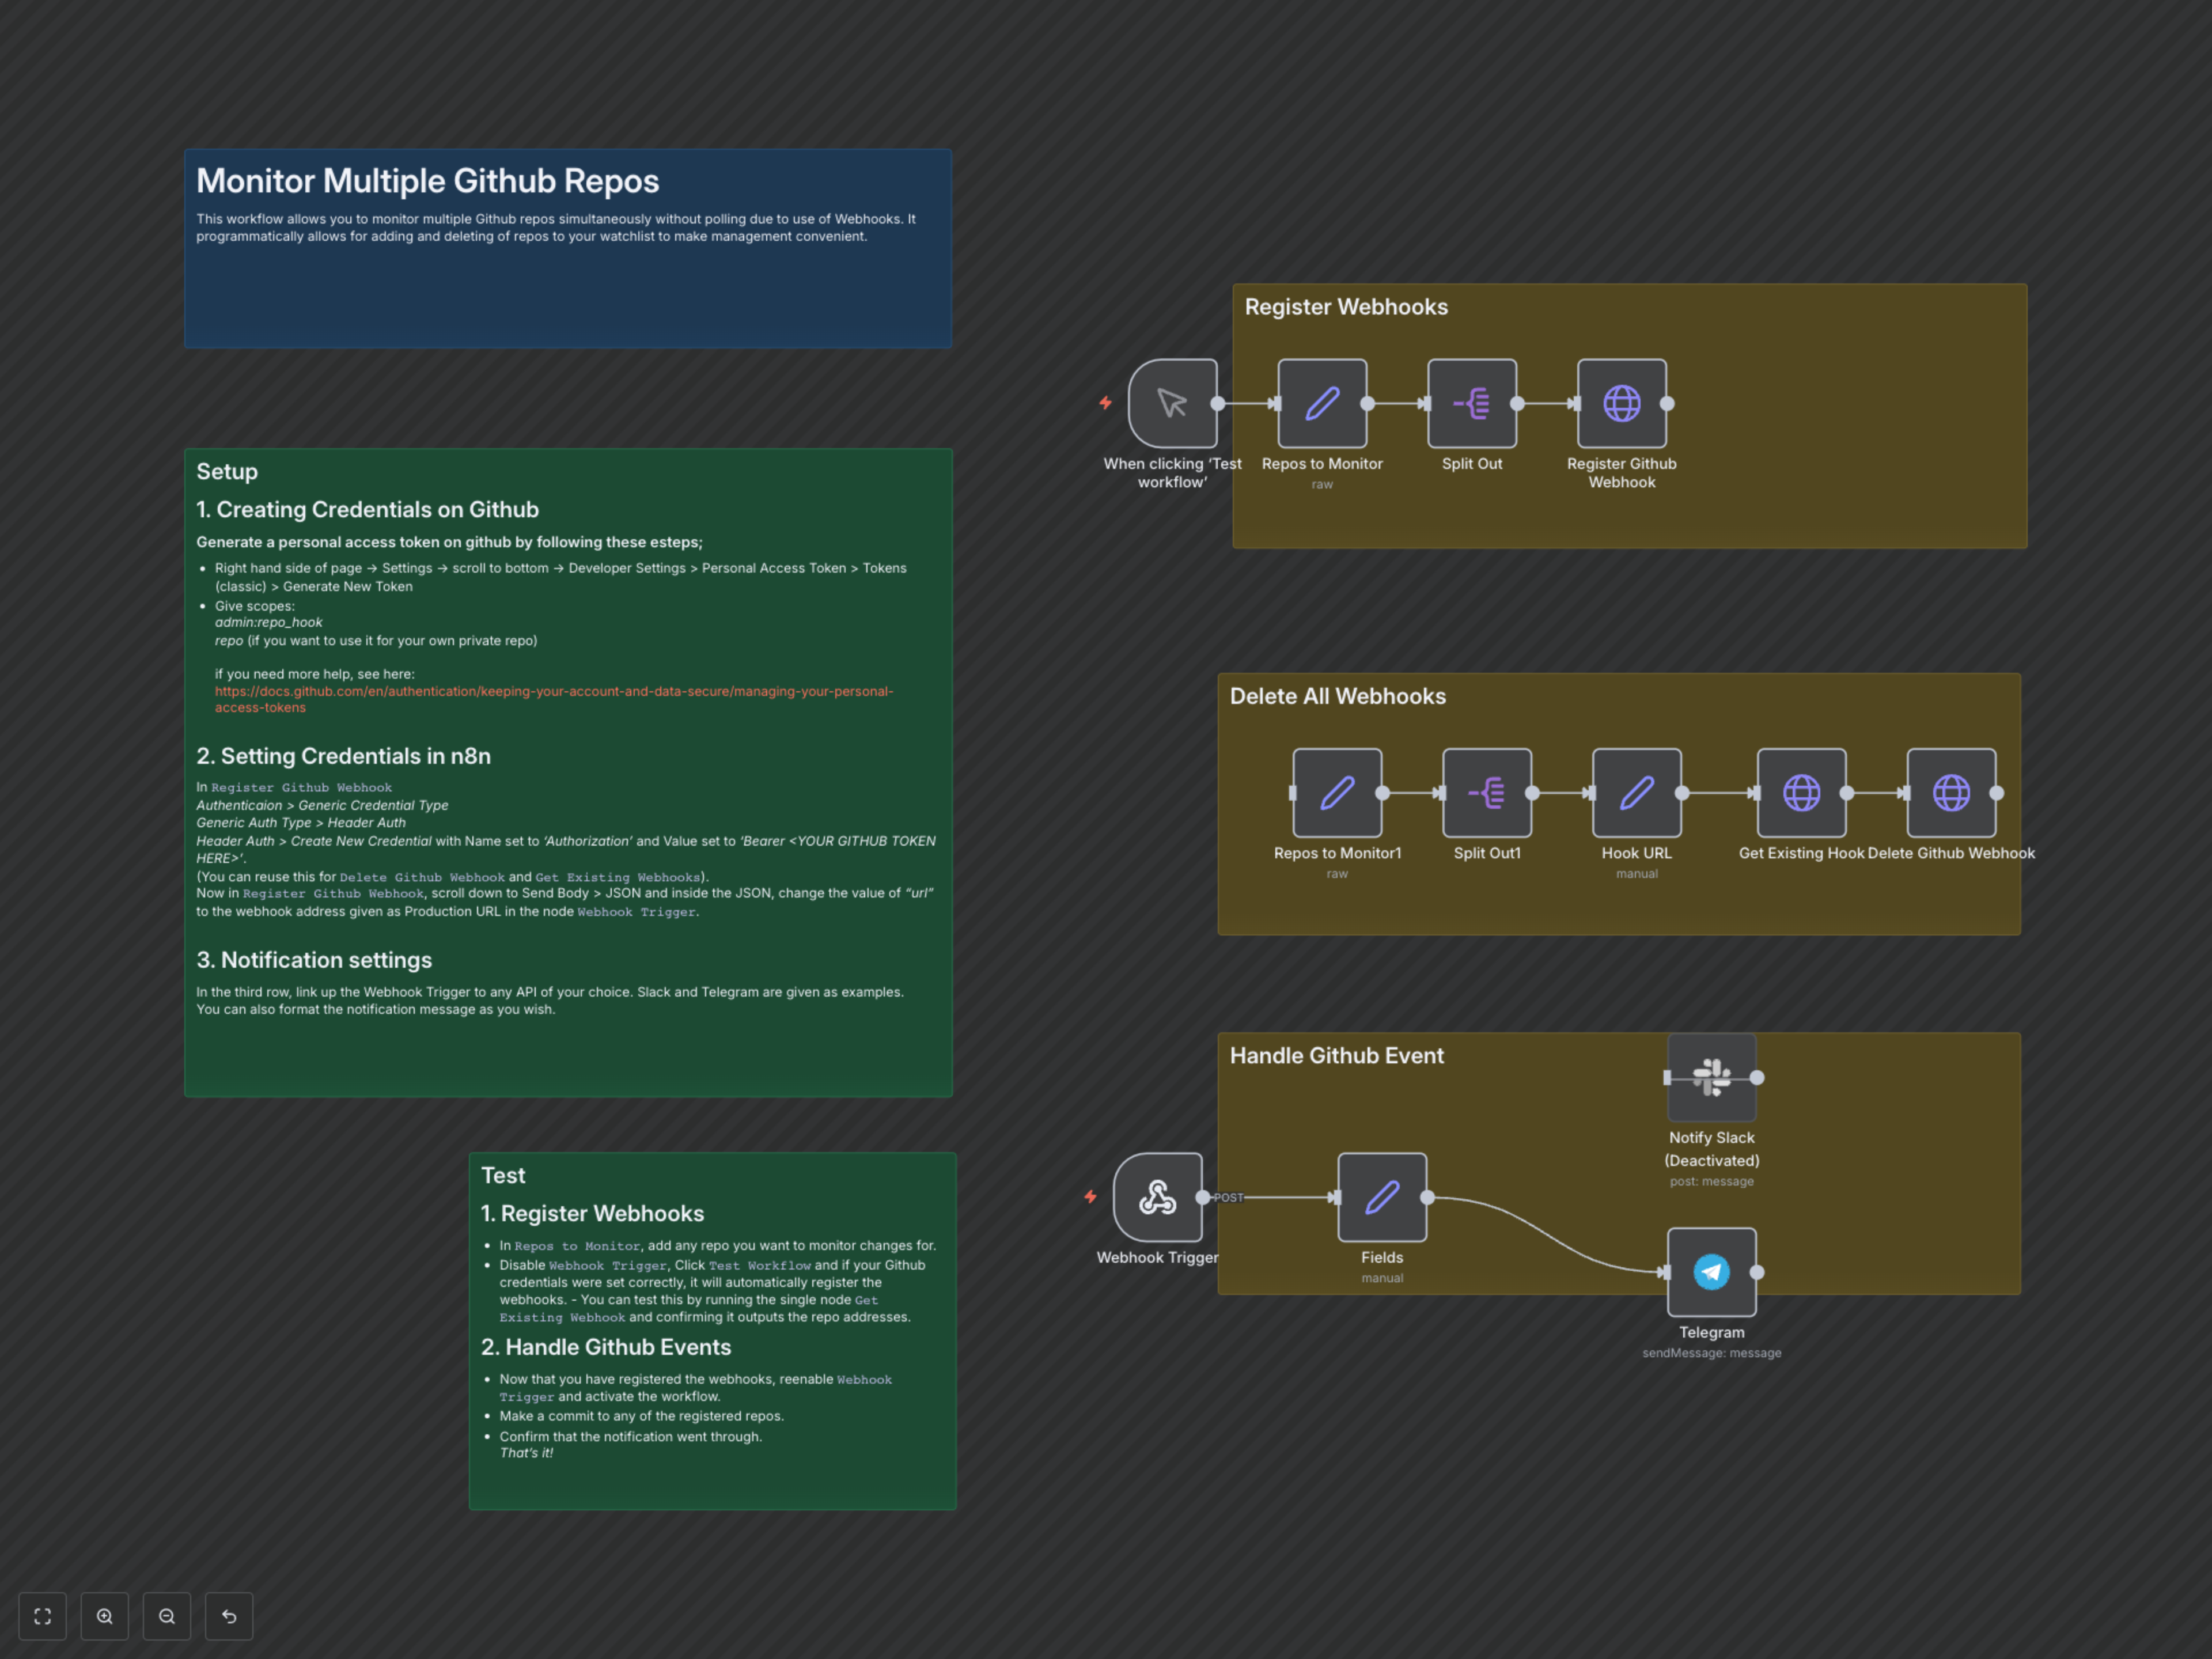Image resolution: width=2212 pixels, height=1659 pixels.
Task: Zoom out of the canvas
Action: click(167, 1616)
